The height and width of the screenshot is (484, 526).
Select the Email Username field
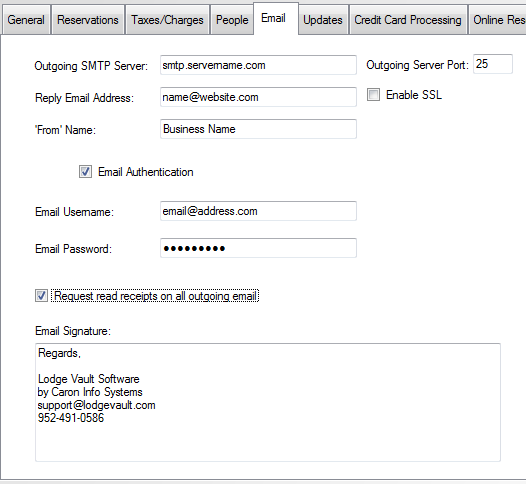click(258, 211)
